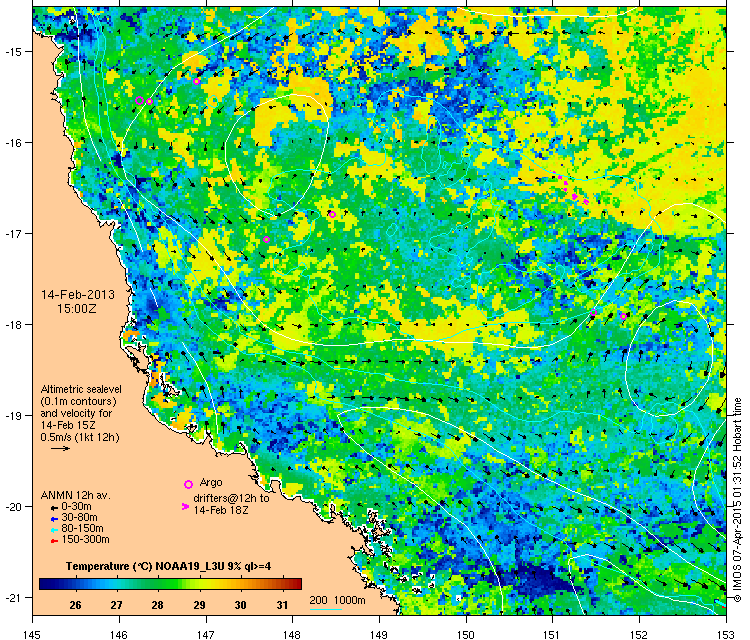This screenshot has height=640, width=750.
Task: Click Argo float marker near 147.7°E, 17.05°S
Action: (266, 240)
